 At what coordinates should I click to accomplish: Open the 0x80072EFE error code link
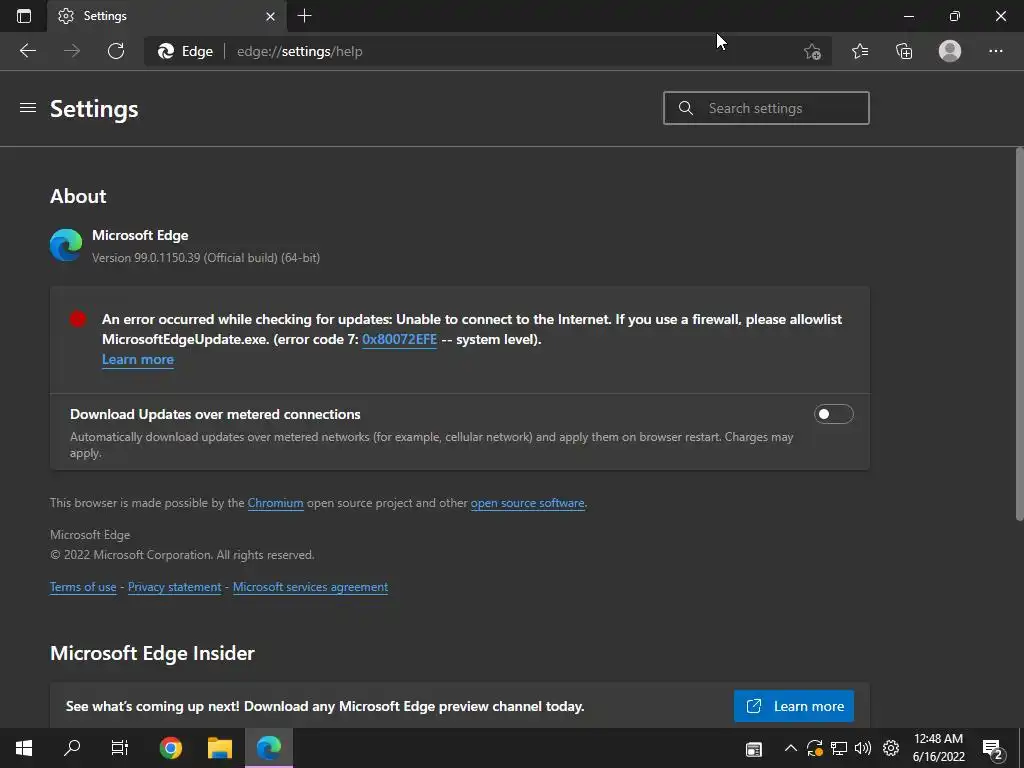pyautogui.click(x=399, y=339)
